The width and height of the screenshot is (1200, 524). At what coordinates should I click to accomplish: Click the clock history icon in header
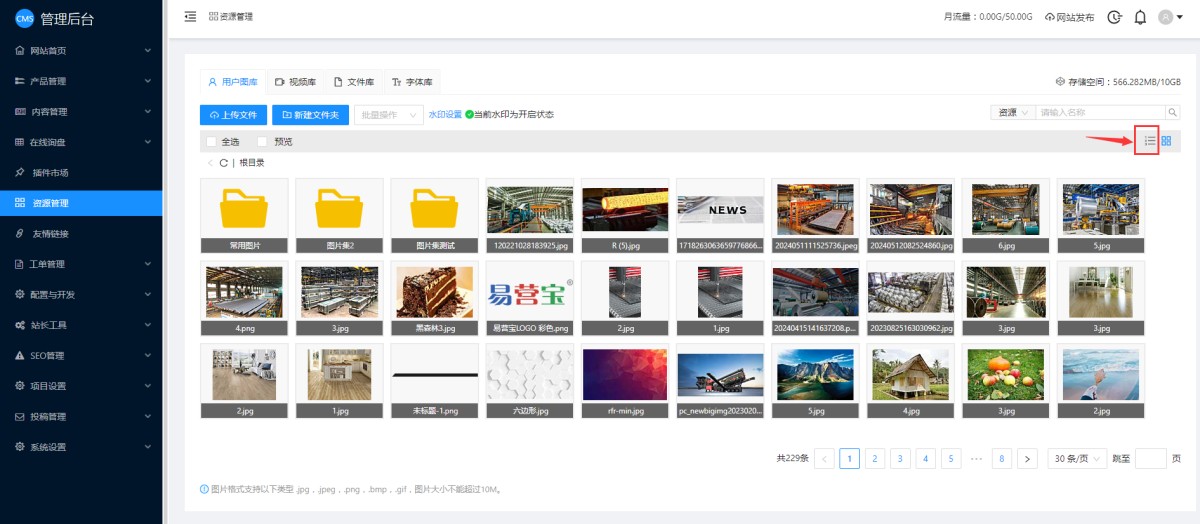[x=1114, y=17]
